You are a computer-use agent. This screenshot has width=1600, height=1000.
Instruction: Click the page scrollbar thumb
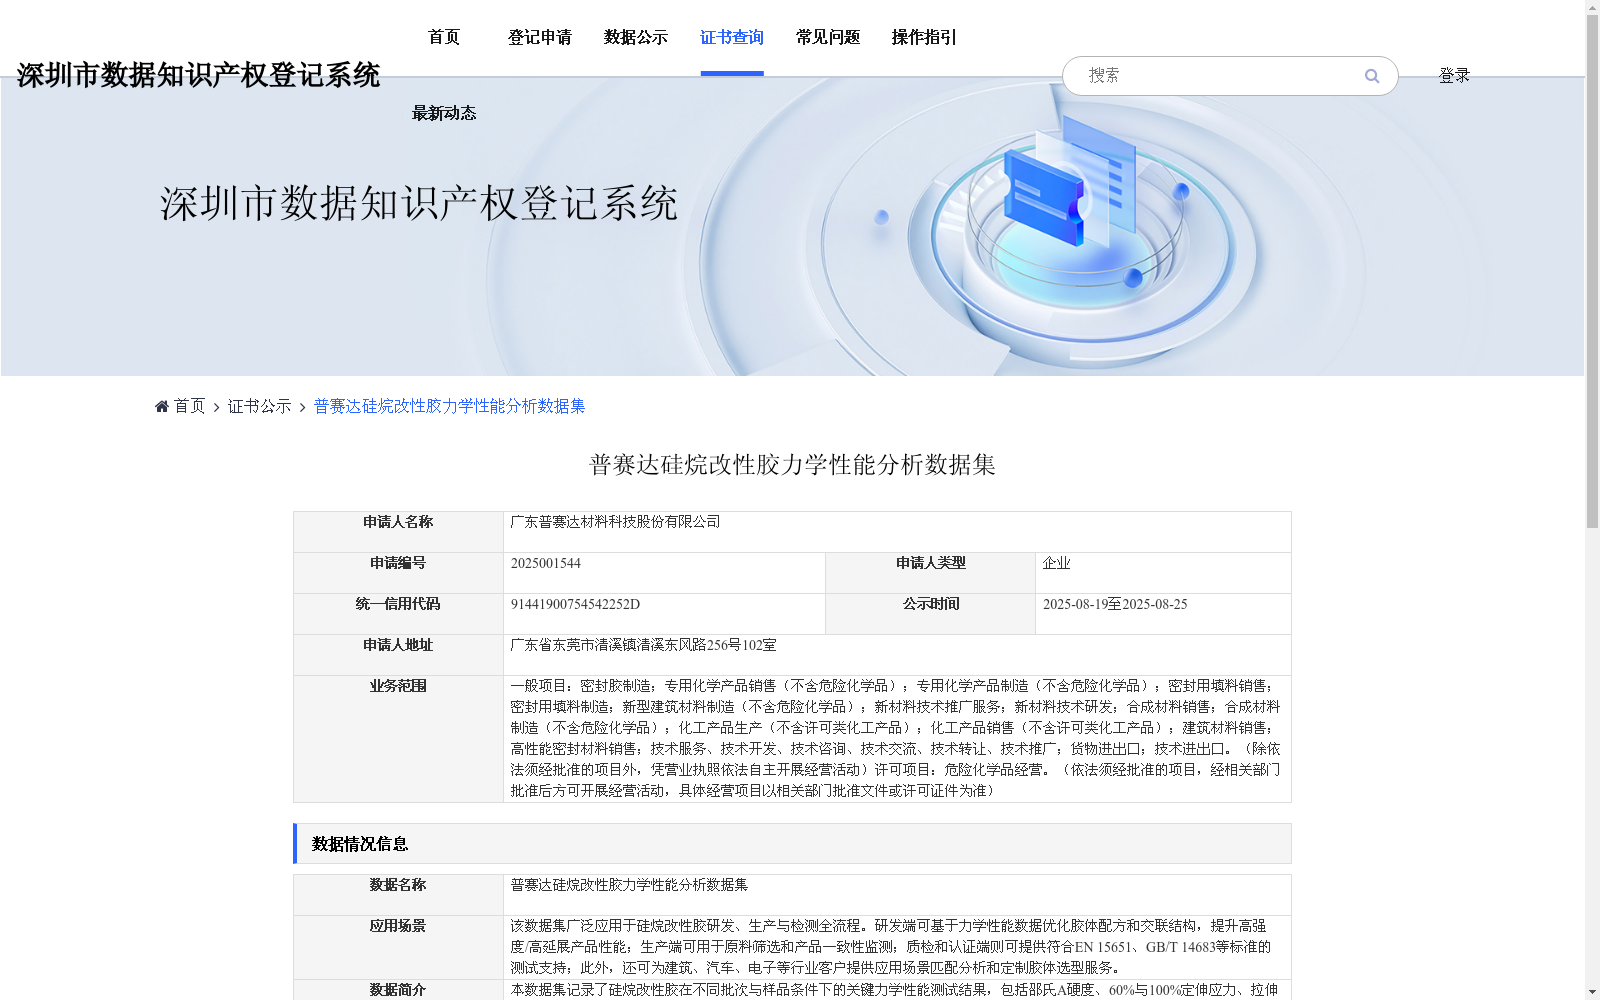(x=1592, y=270)
